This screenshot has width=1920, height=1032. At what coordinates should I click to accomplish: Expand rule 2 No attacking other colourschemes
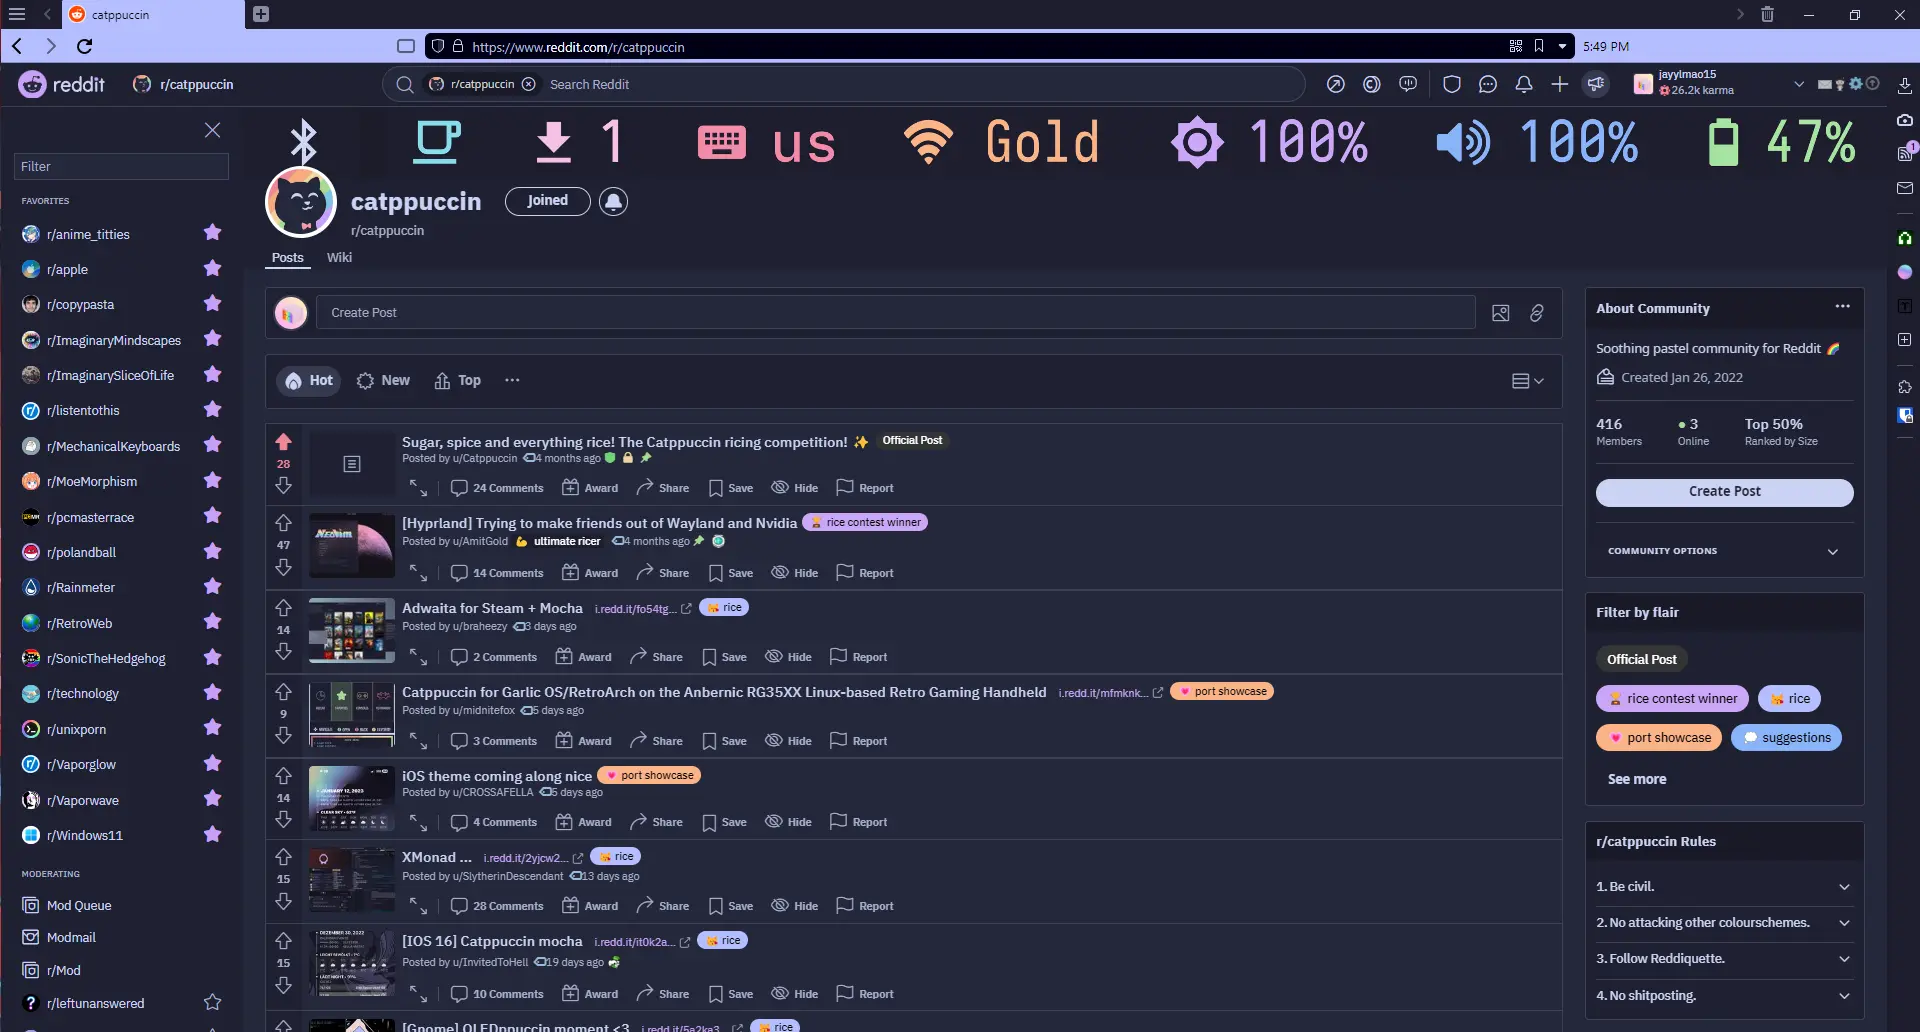[1724, 923]
